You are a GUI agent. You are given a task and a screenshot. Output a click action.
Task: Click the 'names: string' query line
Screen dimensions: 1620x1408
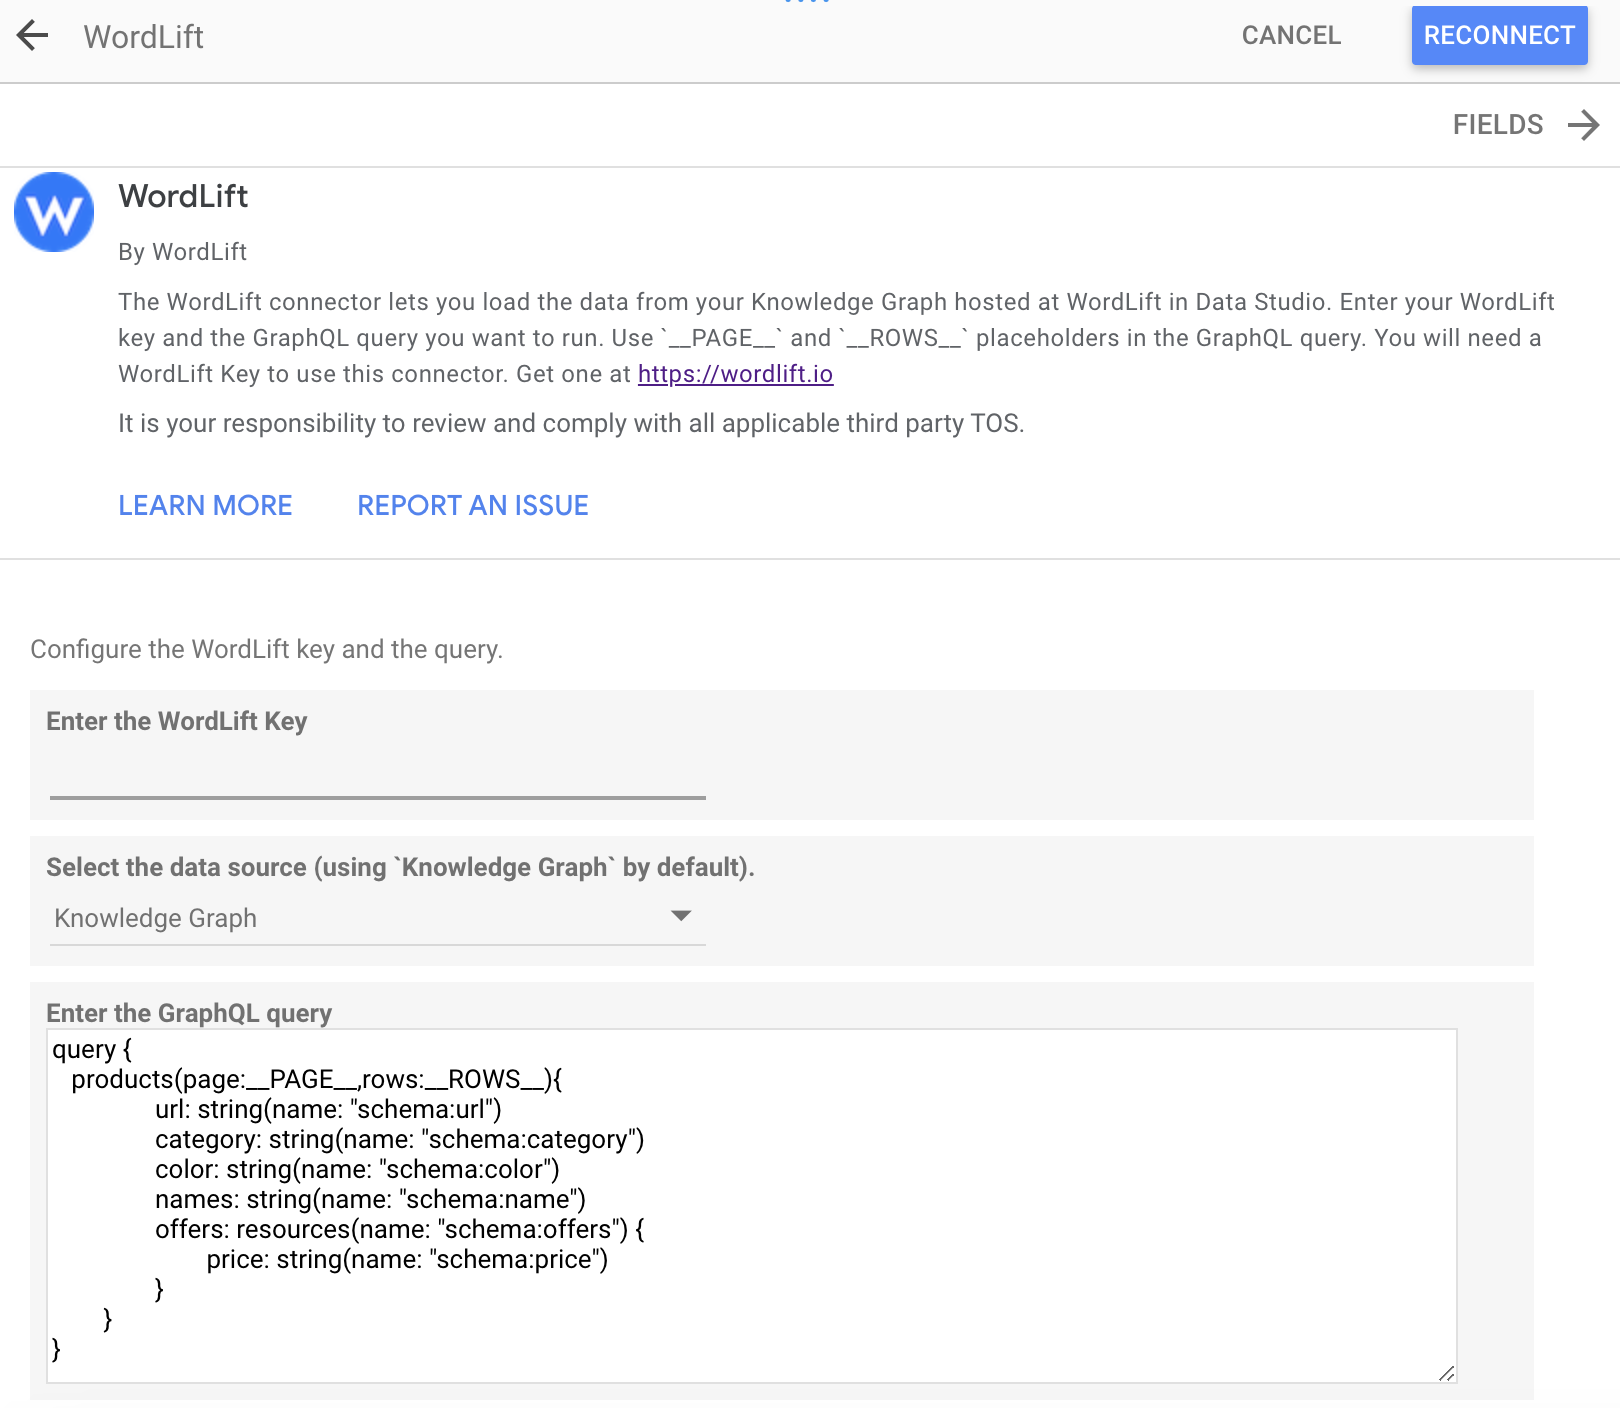coord(370,1200)
